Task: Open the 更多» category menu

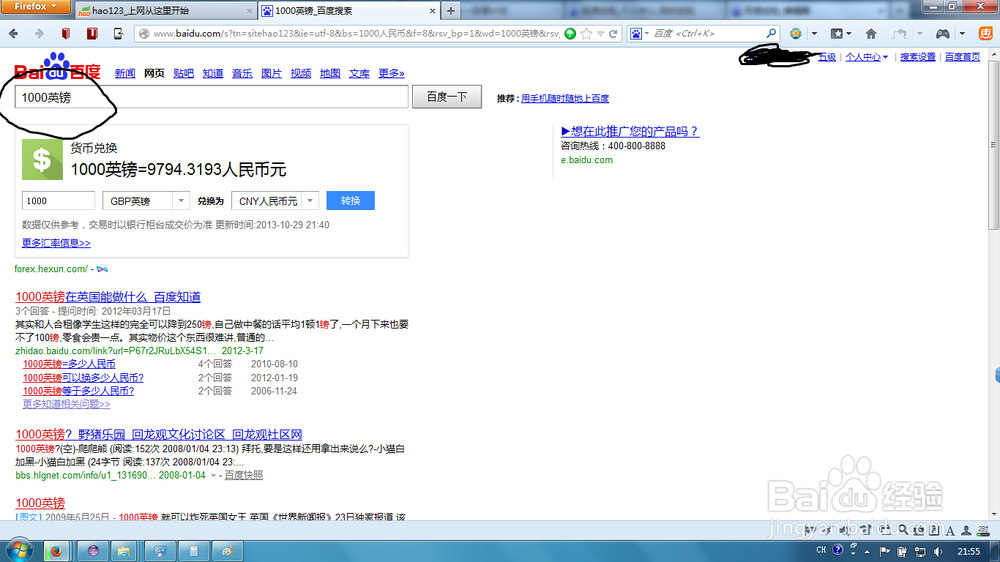Action: point(392,73)
